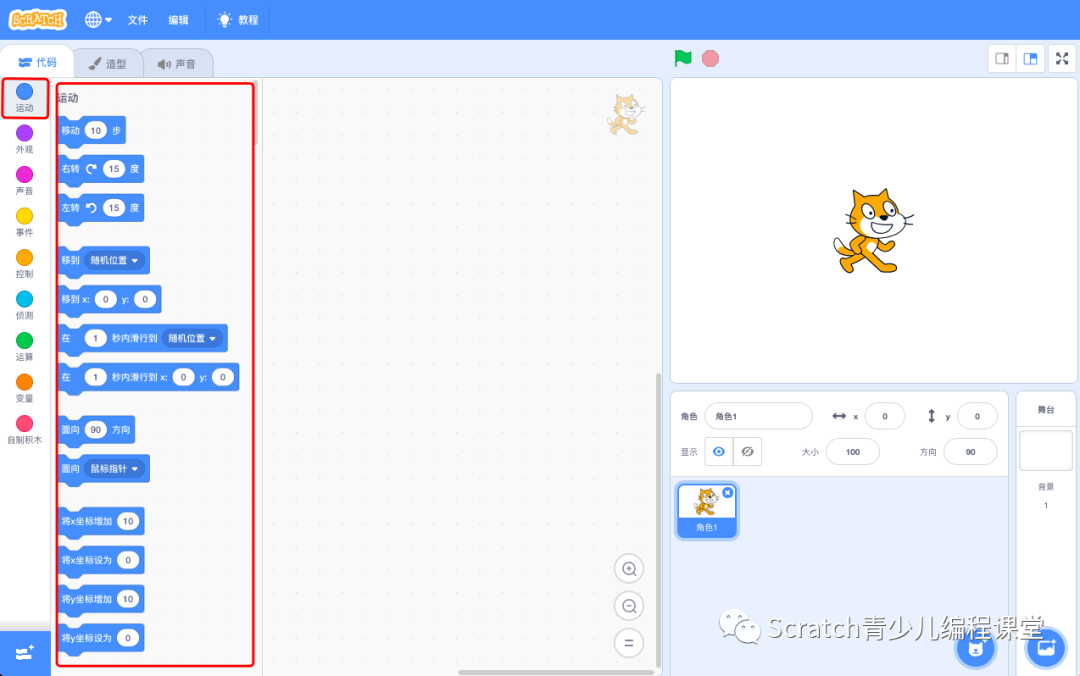Zoom in on the code workspace
The width and height of the screenshot is (1080, 676).
[x=629, y=569]
